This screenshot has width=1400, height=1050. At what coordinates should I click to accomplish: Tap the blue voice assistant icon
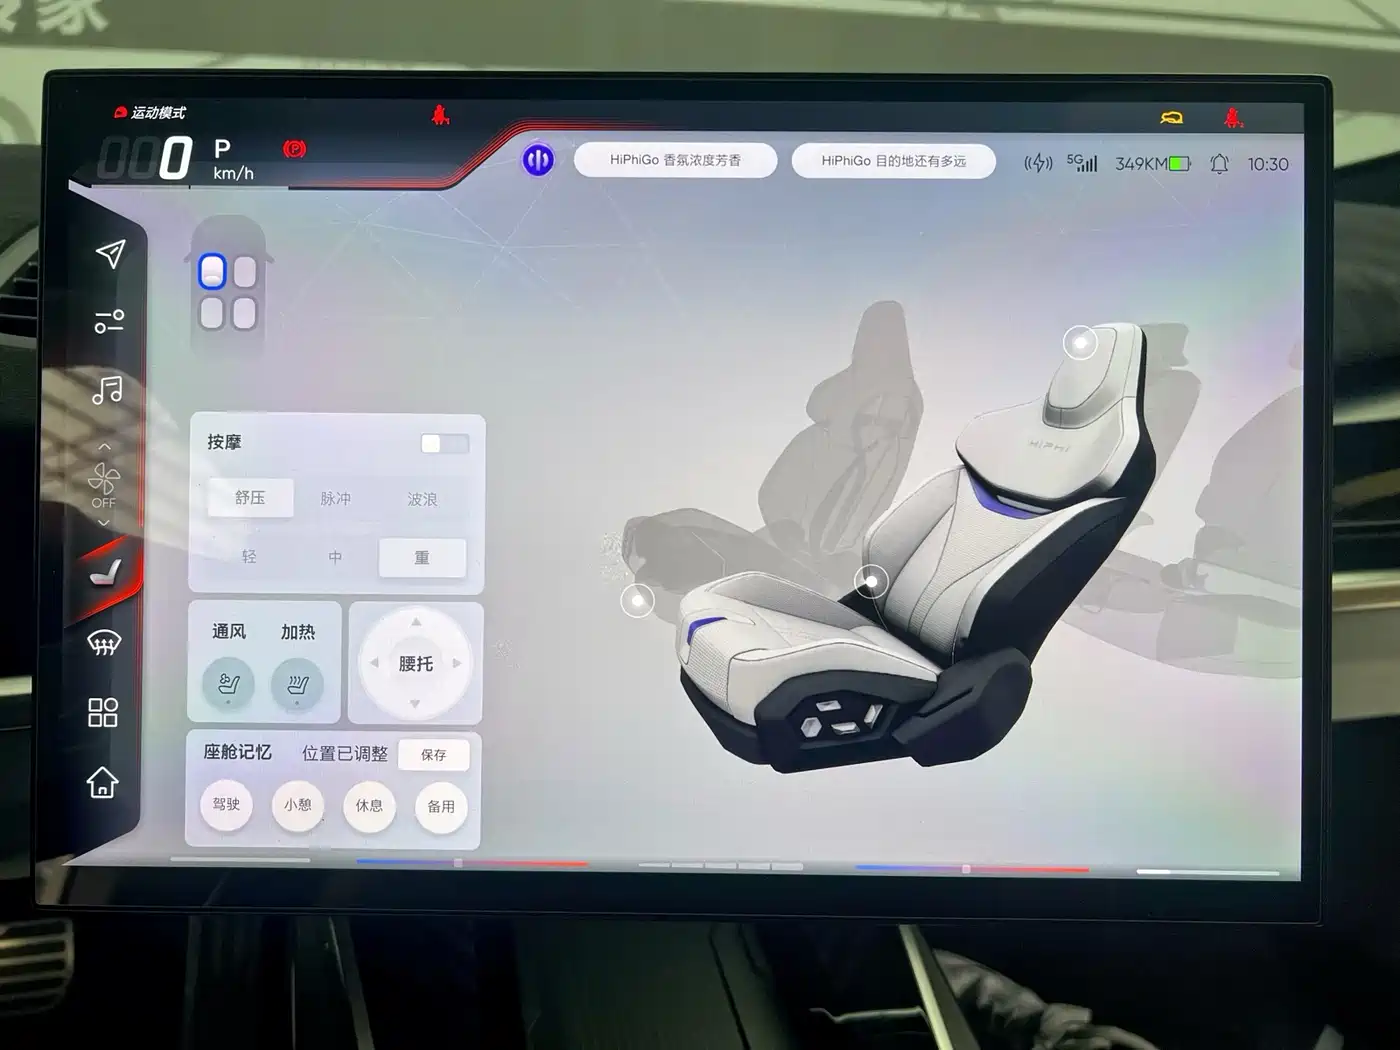(x=538, y=160)
